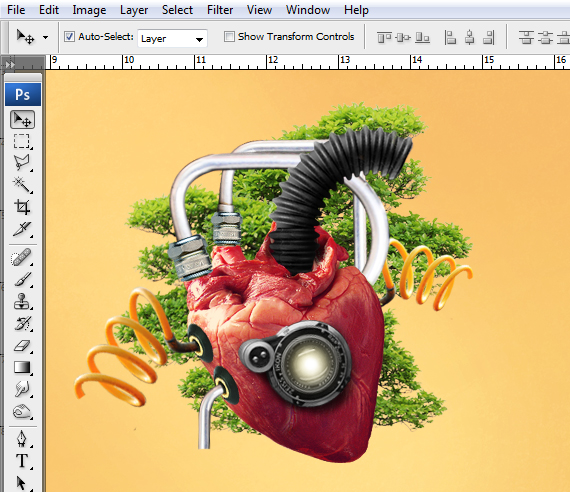Select the Healing Brush tool
Image resolution: width=570 pixels, height=492 pixels.
[22, 257]
